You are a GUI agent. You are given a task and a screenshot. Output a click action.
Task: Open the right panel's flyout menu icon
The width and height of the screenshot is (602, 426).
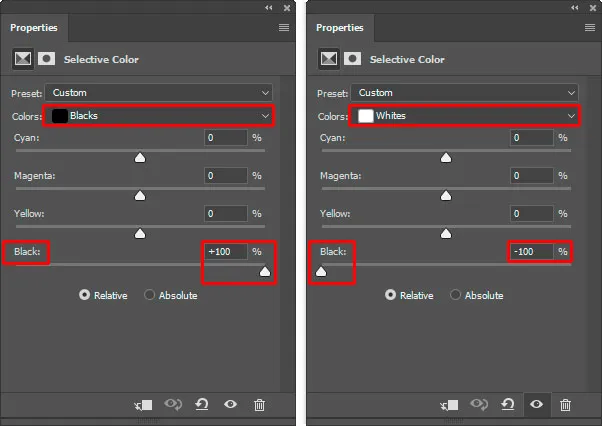590,28
